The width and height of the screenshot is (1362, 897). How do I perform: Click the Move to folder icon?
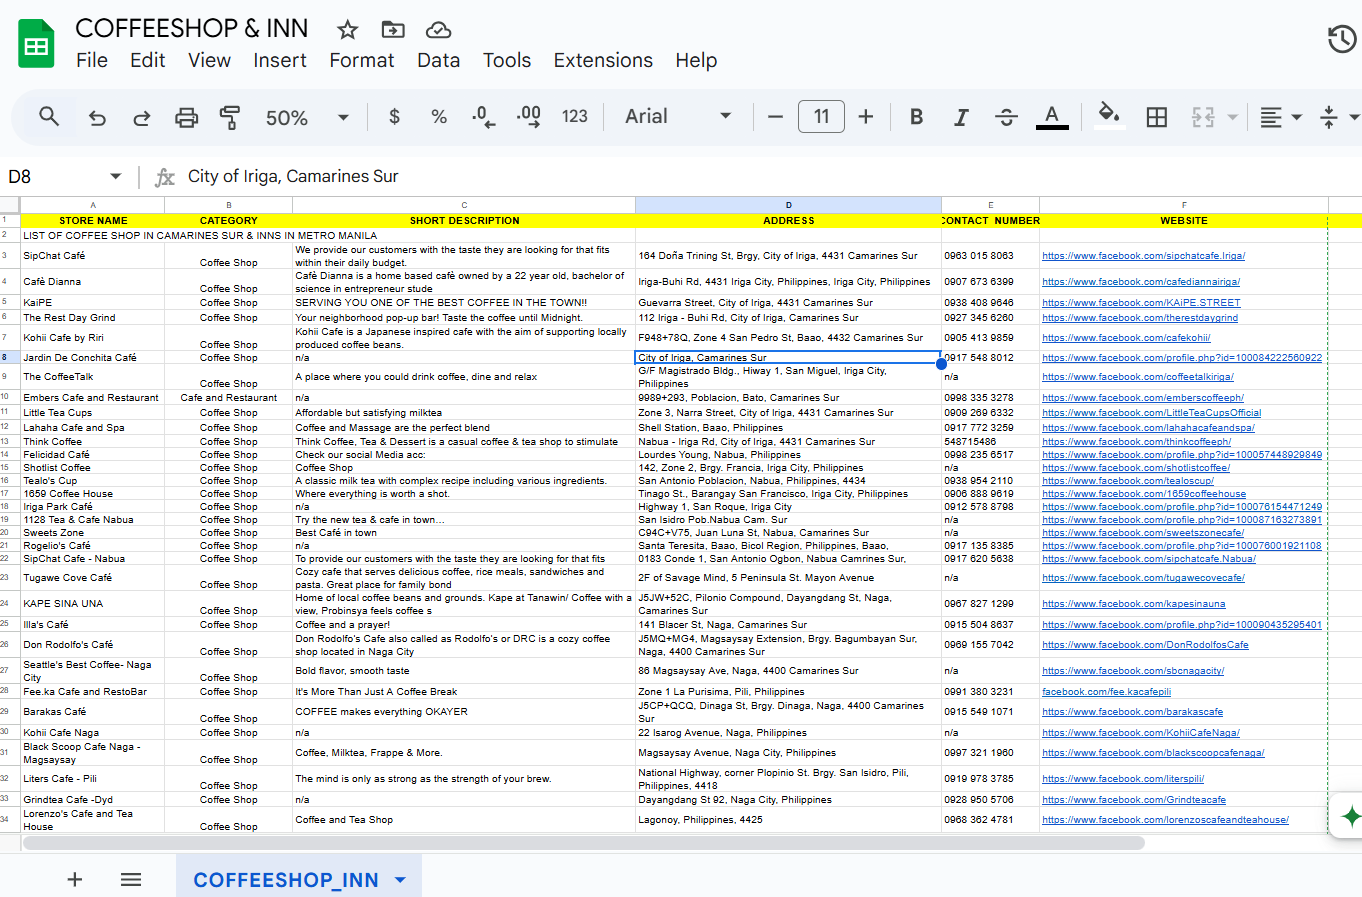[x=393, y=29]
